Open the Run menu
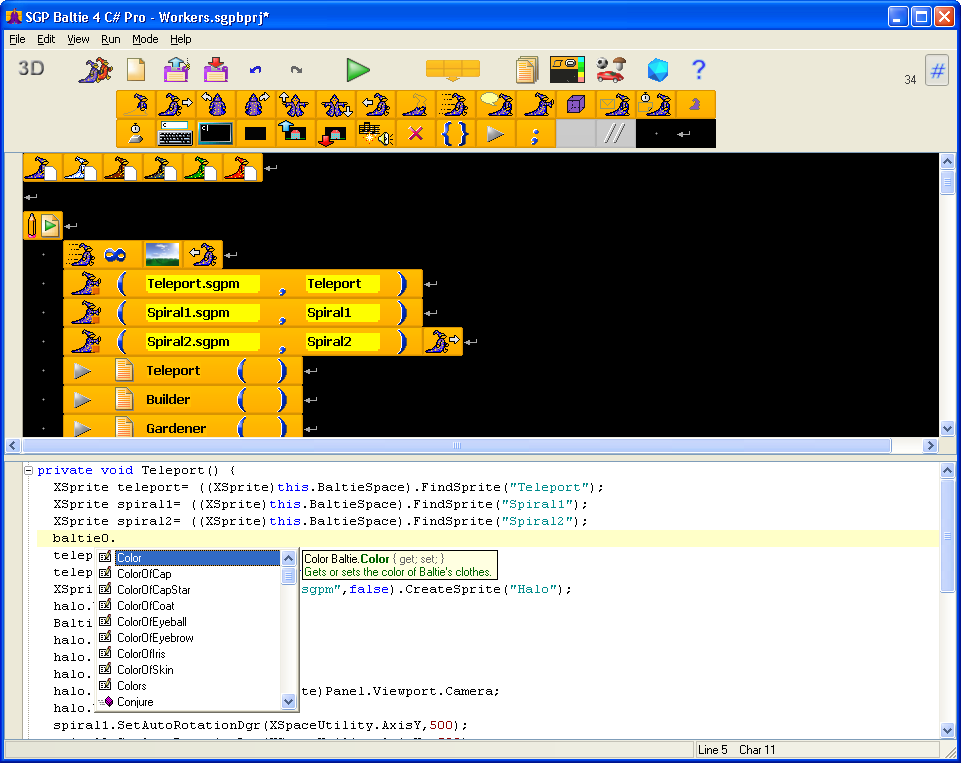The width and height of the screenshot is (961, 763). (110, 39)
